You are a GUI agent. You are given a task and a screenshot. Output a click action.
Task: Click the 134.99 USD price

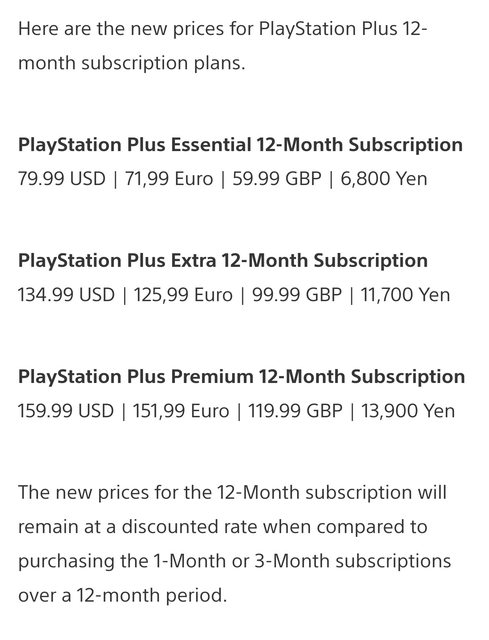coord(66,295)
